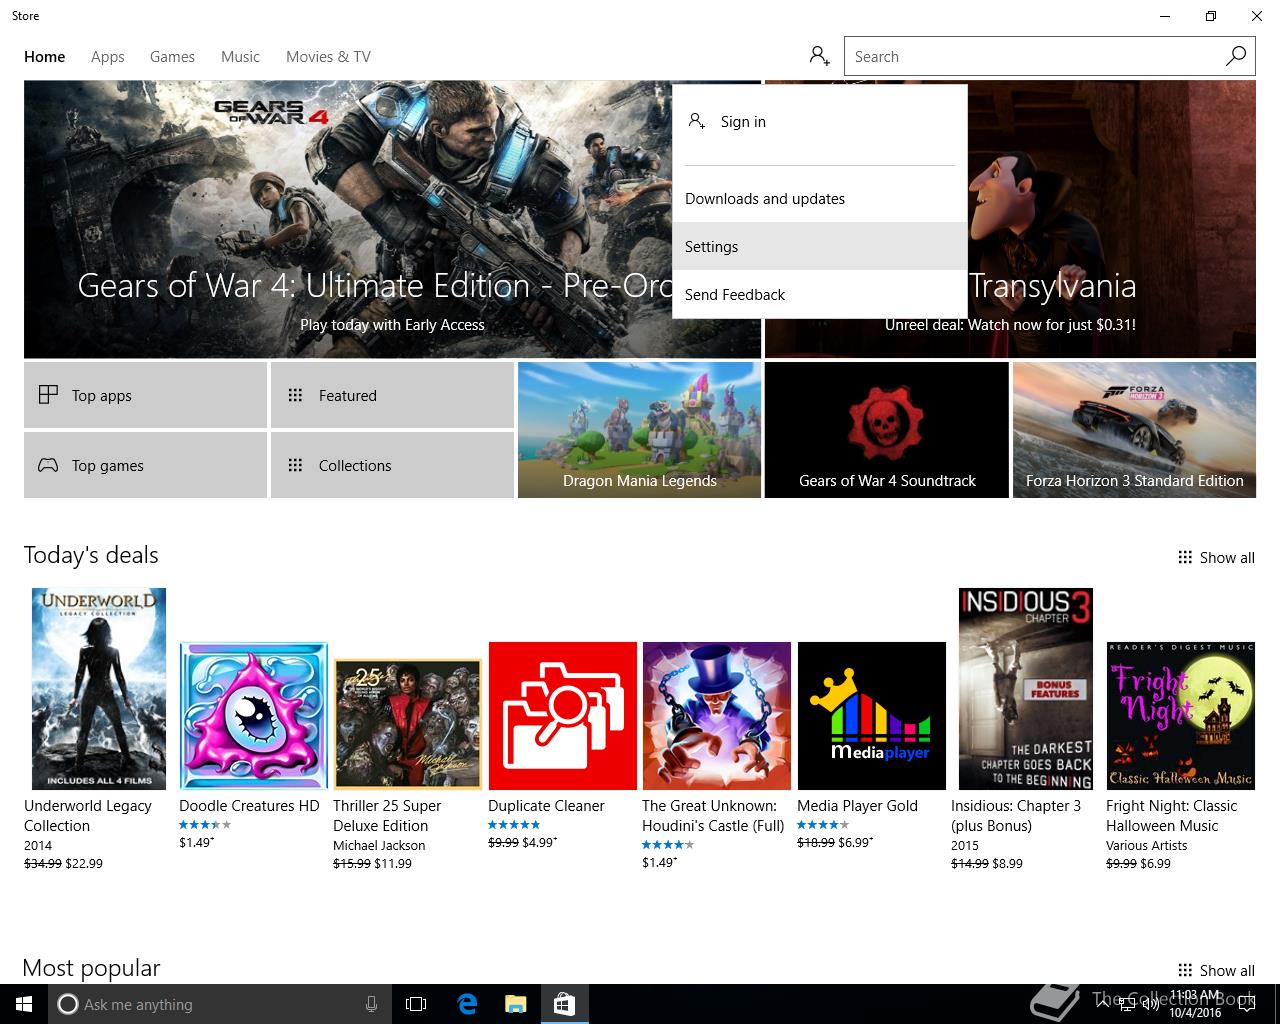The image size is (1280, 1024).
Task: Open Thriller 25 Super Deluxe Edition album
Action: (408, 724)
